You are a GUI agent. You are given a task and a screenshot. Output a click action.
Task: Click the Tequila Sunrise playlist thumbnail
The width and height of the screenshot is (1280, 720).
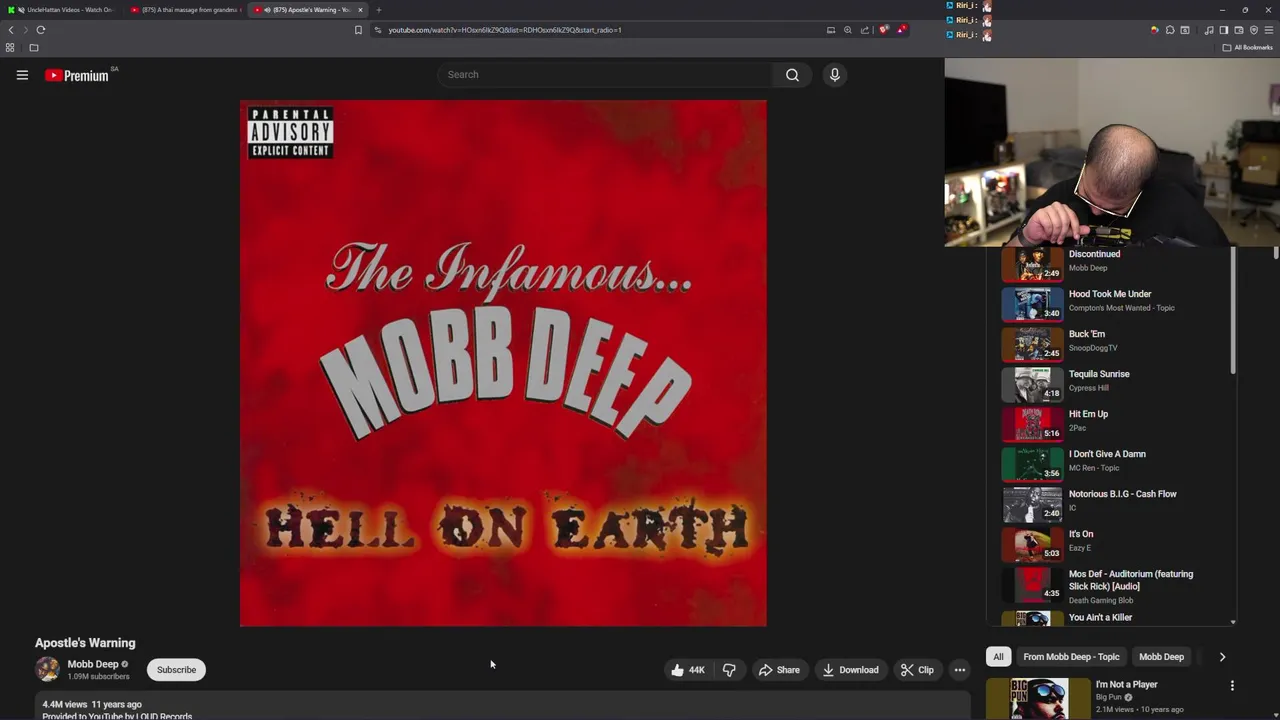coord(1032,384)
